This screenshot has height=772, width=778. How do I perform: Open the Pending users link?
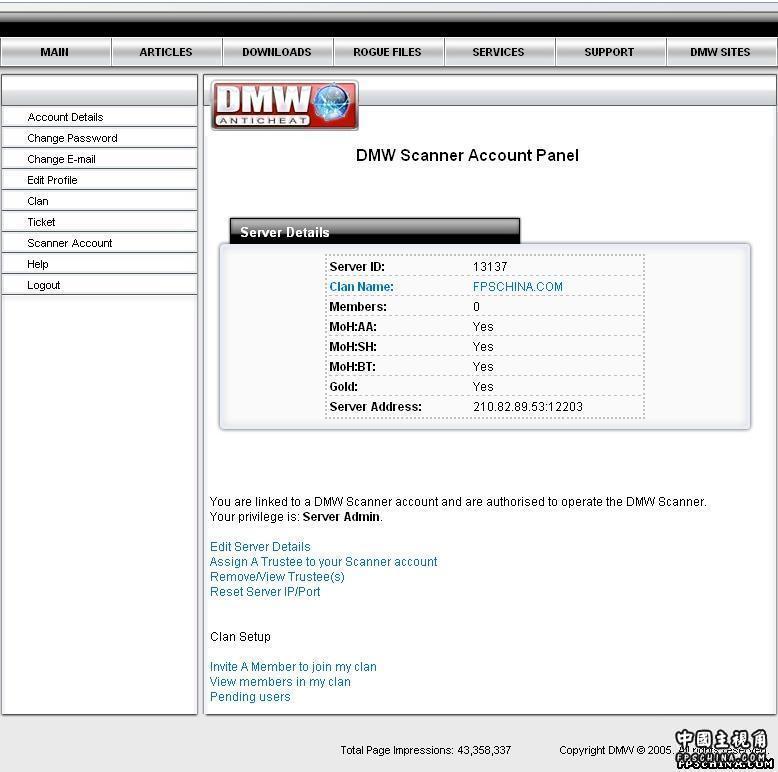[250, 697]
